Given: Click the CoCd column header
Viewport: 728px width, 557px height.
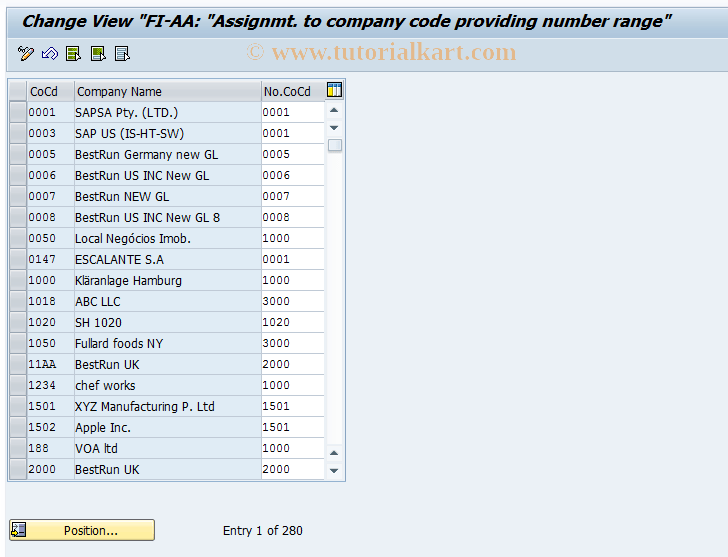Looking at the screenshot, I should coord(50,91).
